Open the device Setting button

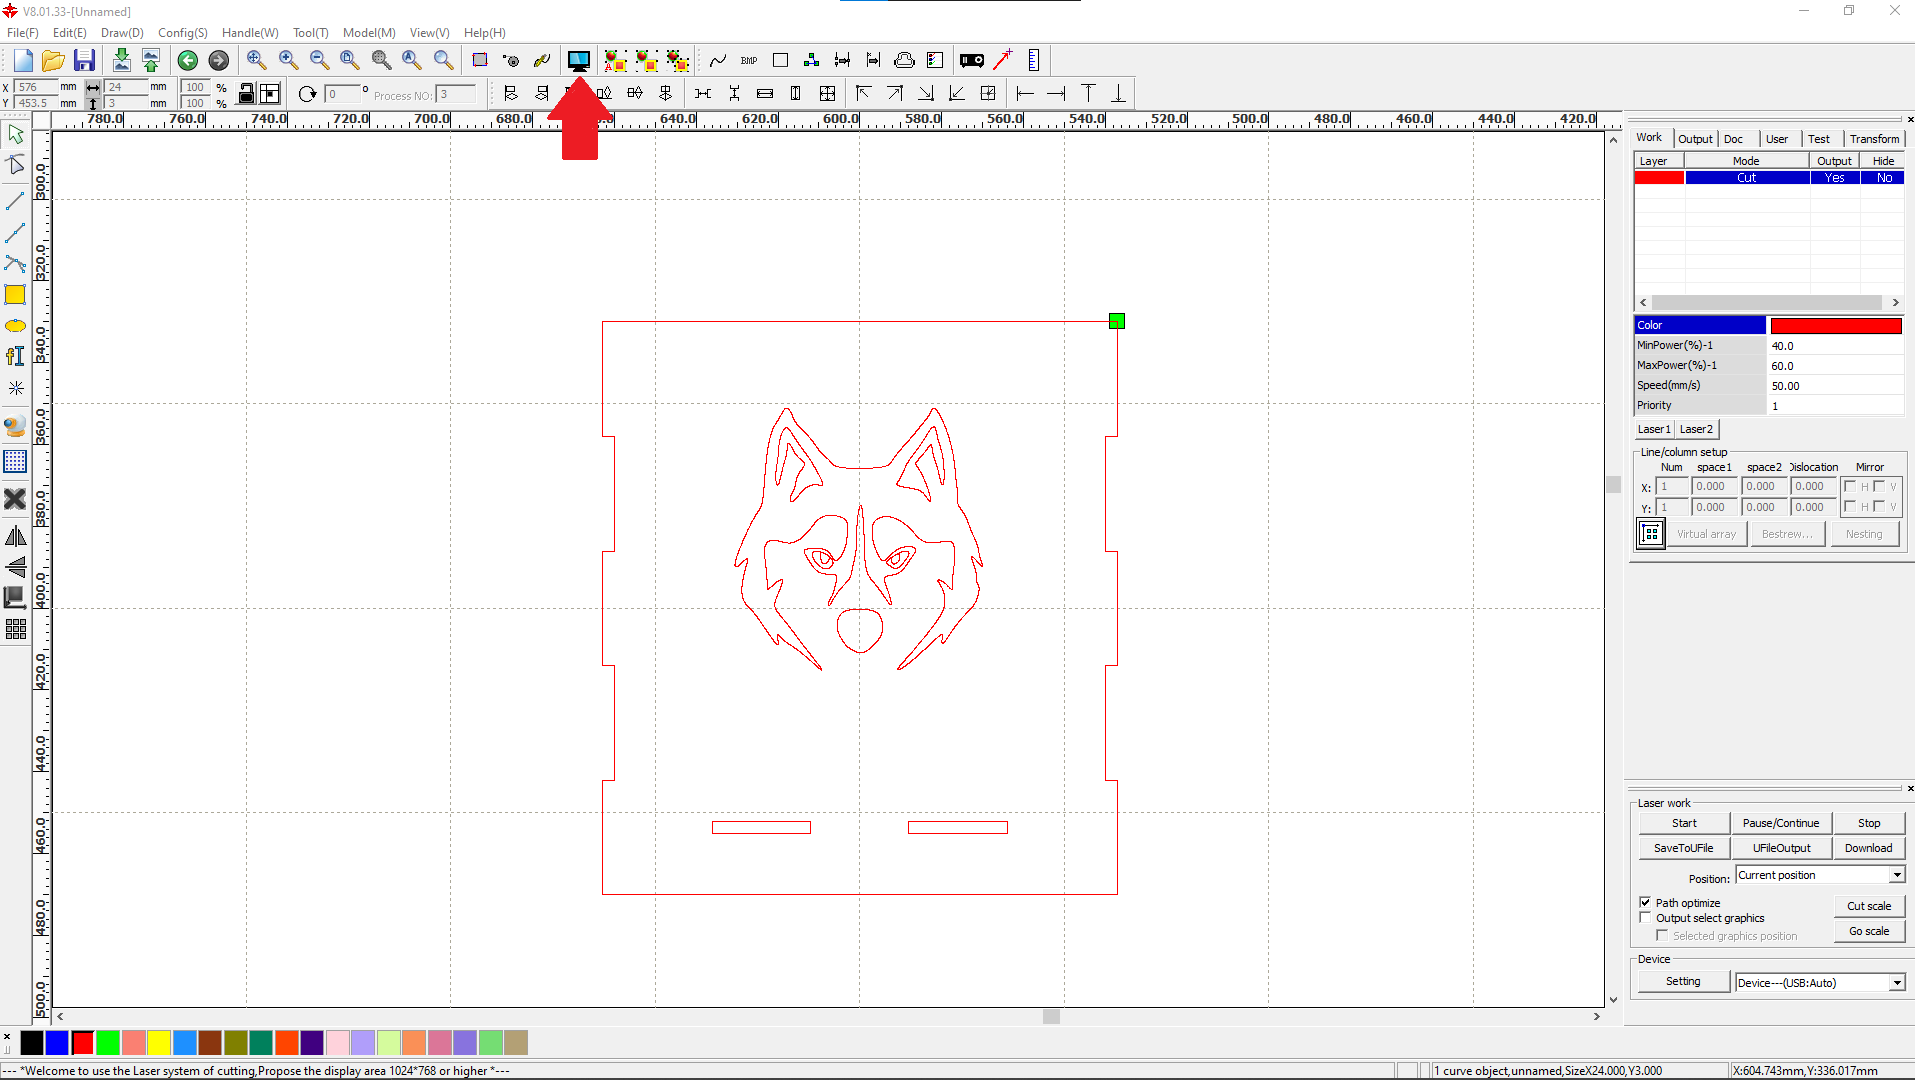1683,981
